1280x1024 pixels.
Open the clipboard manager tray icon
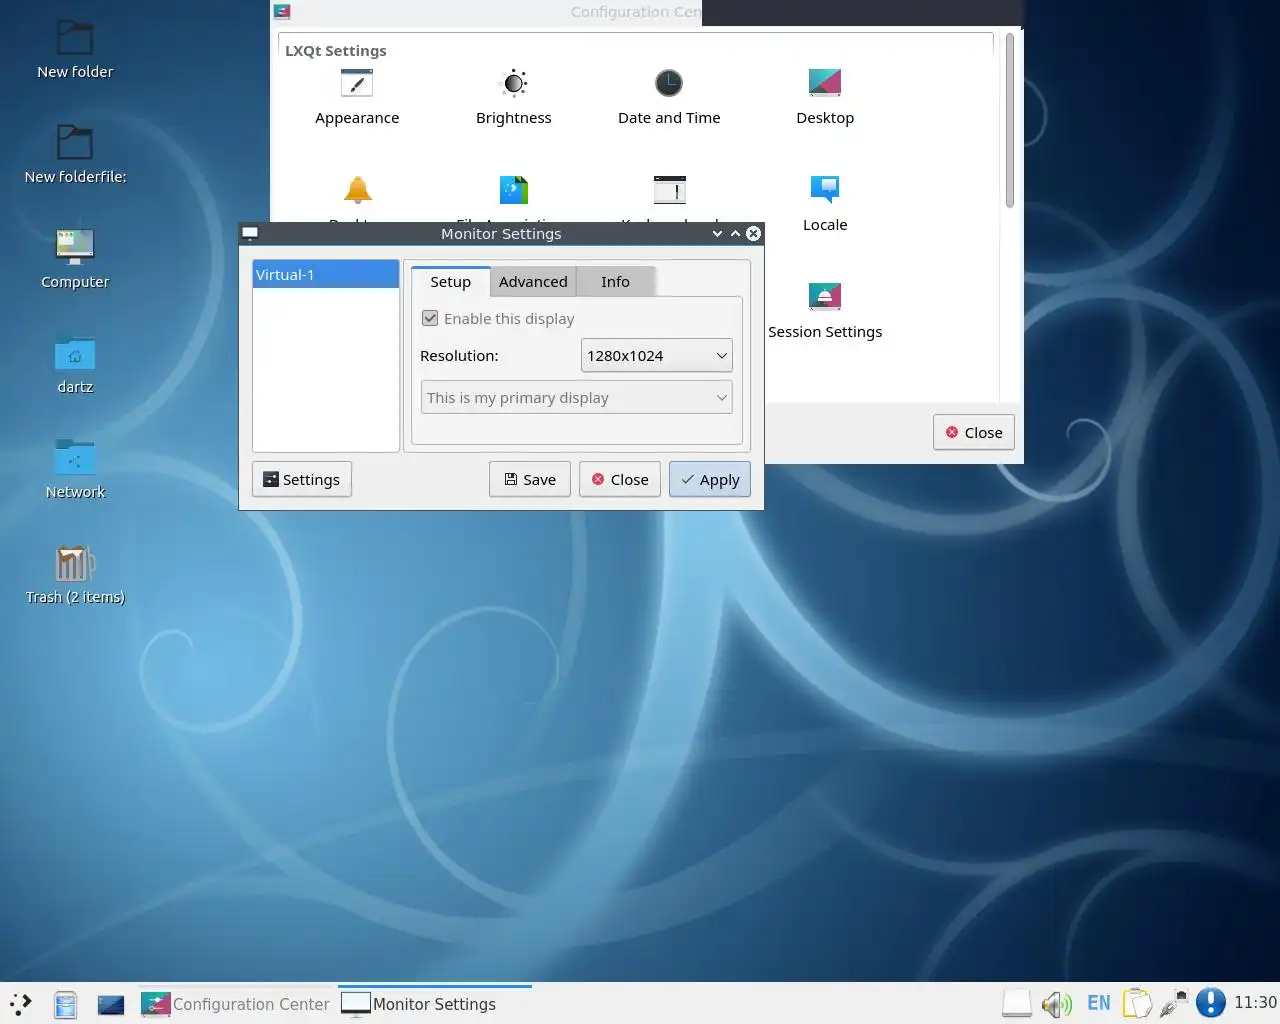[x=1136, y=1003]
